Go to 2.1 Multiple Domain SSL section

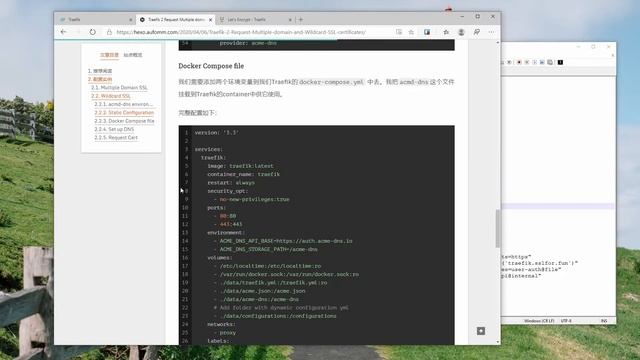(119, 88)
